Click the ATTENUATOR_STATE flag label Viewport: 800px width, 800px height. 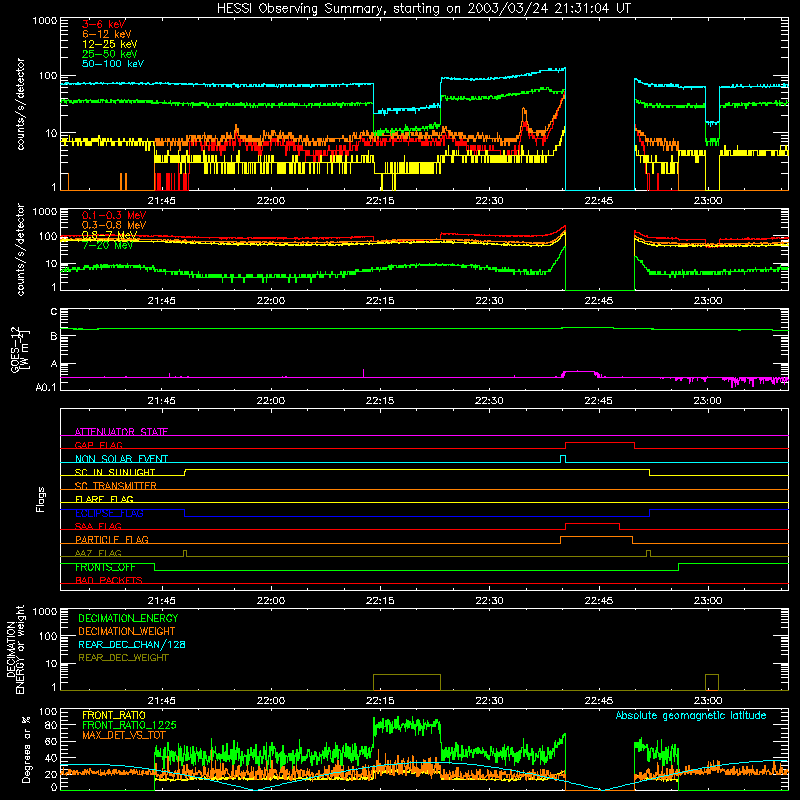[x=121, y=432]
